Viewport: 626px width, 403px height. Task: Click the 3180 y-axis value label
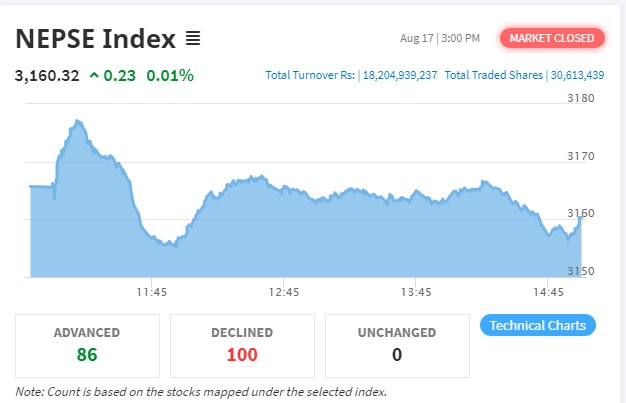point(581,98)
